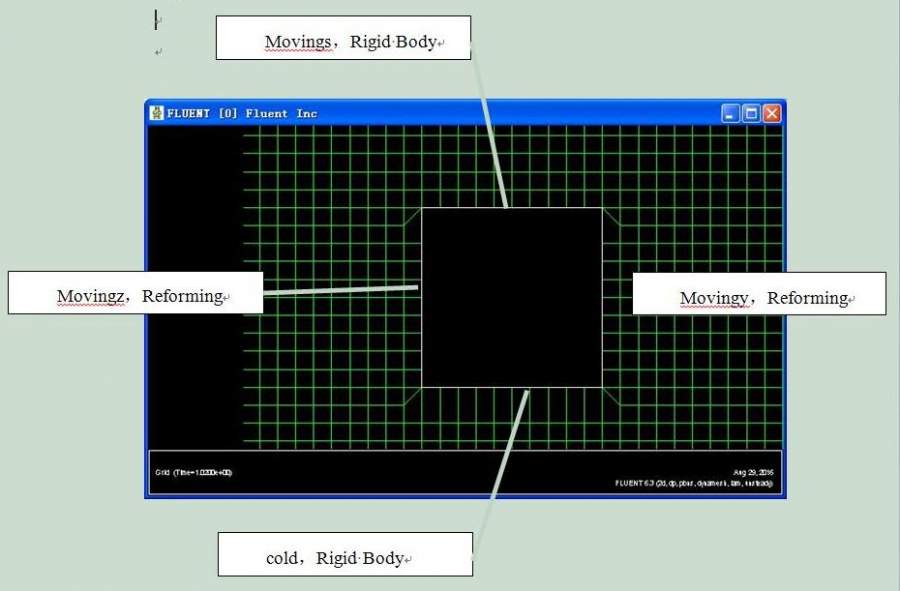Maximize the FLUENT window
The height and width of the screenshot is (591, 900).
click(751, 114)
